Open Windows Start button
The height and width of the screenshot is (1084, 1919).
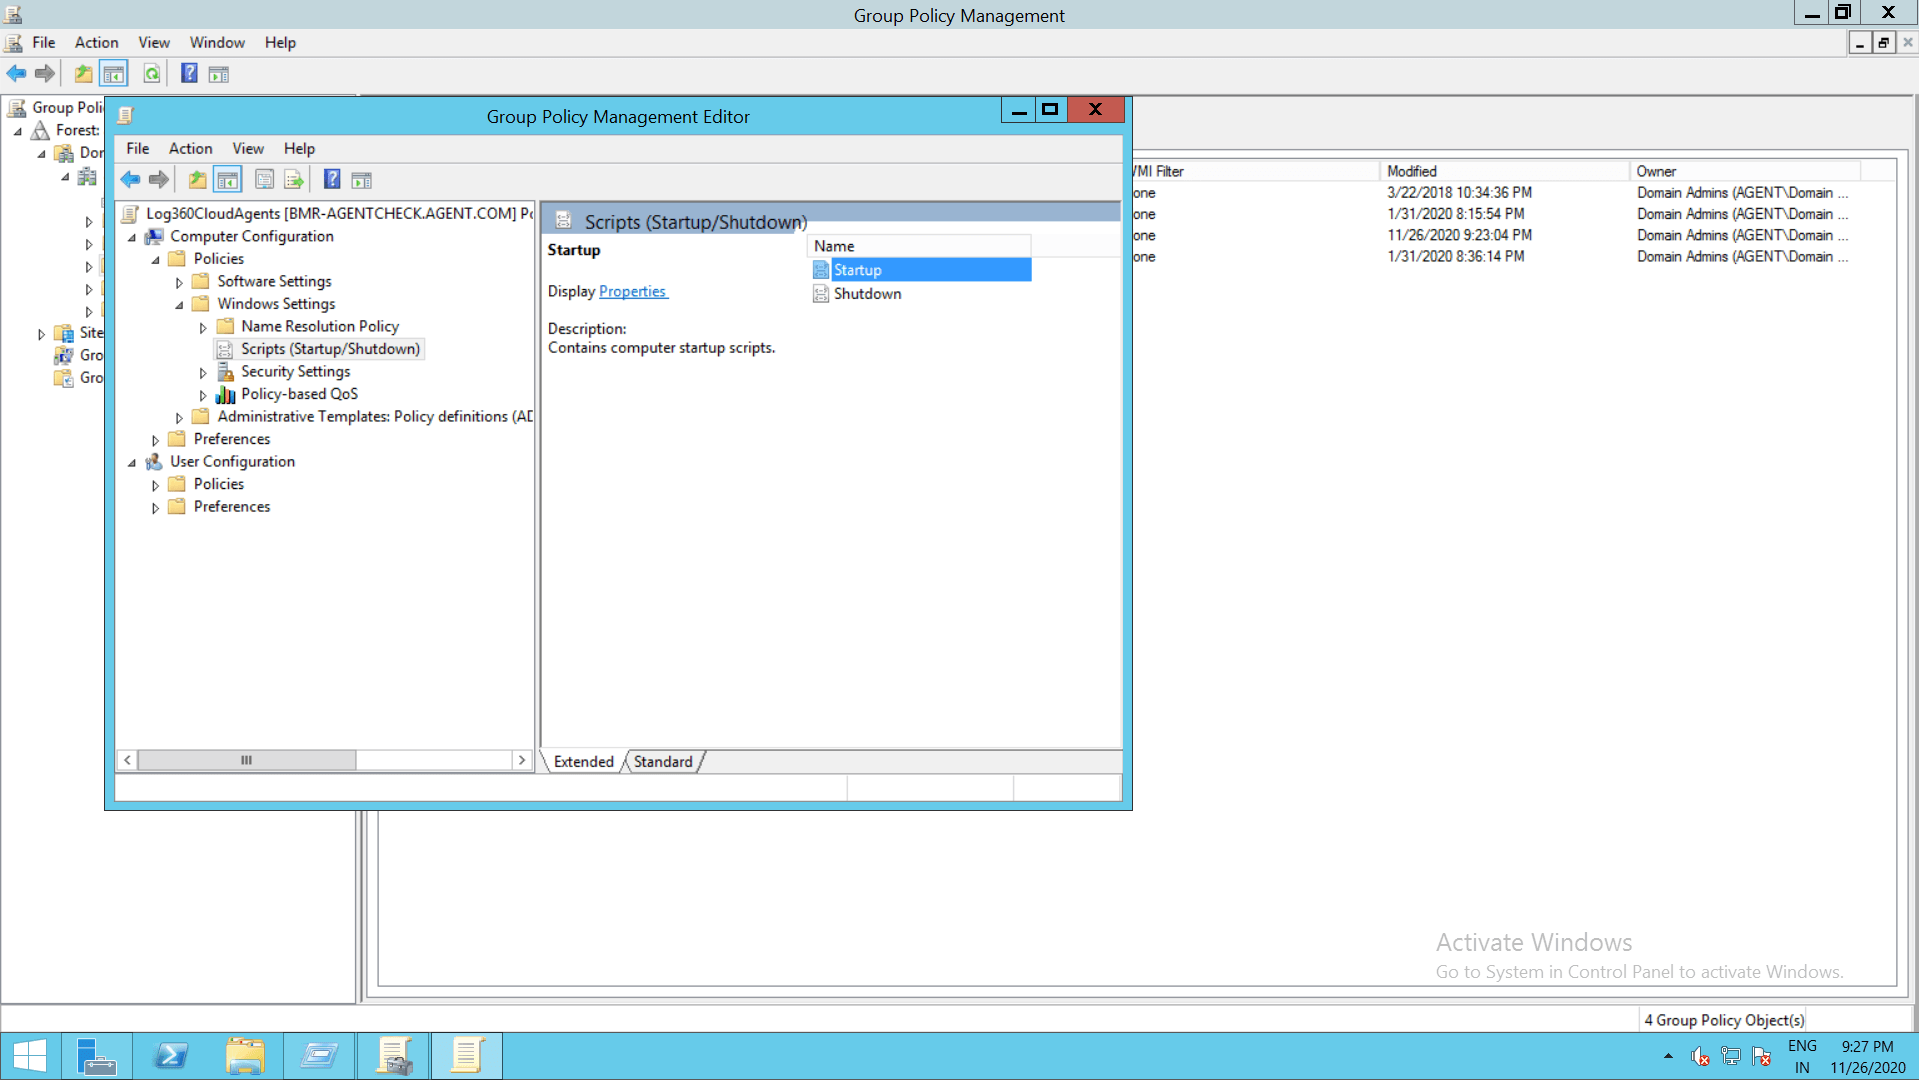point(30,1056)
